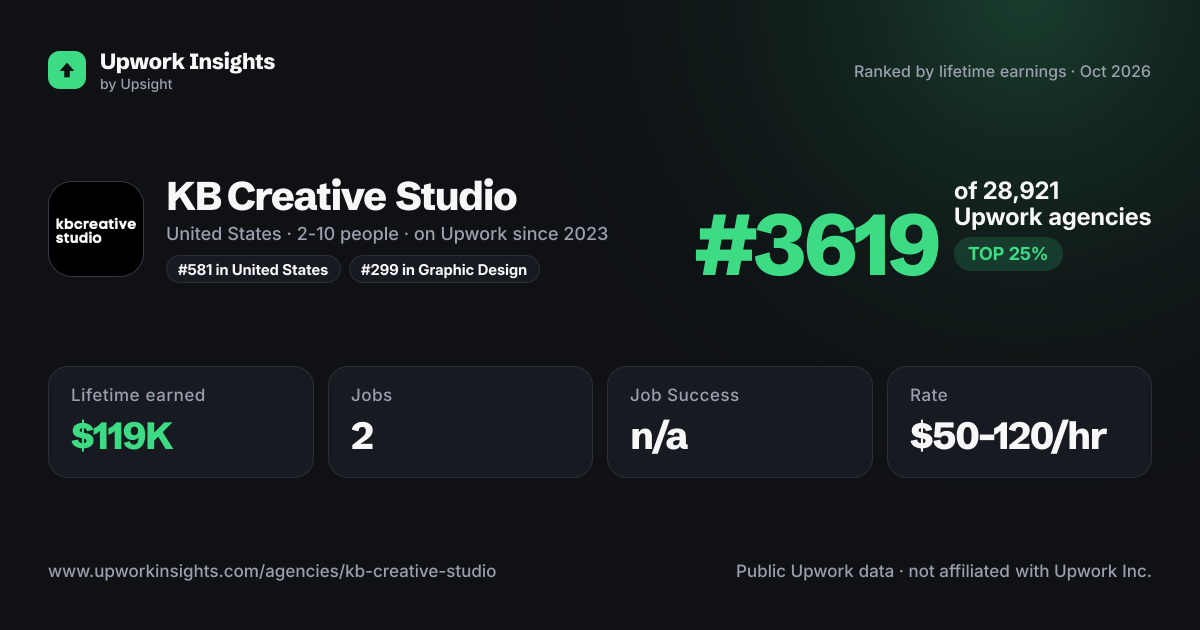
Task: Click the Jobs card label
Action: [x=372, y=395]
